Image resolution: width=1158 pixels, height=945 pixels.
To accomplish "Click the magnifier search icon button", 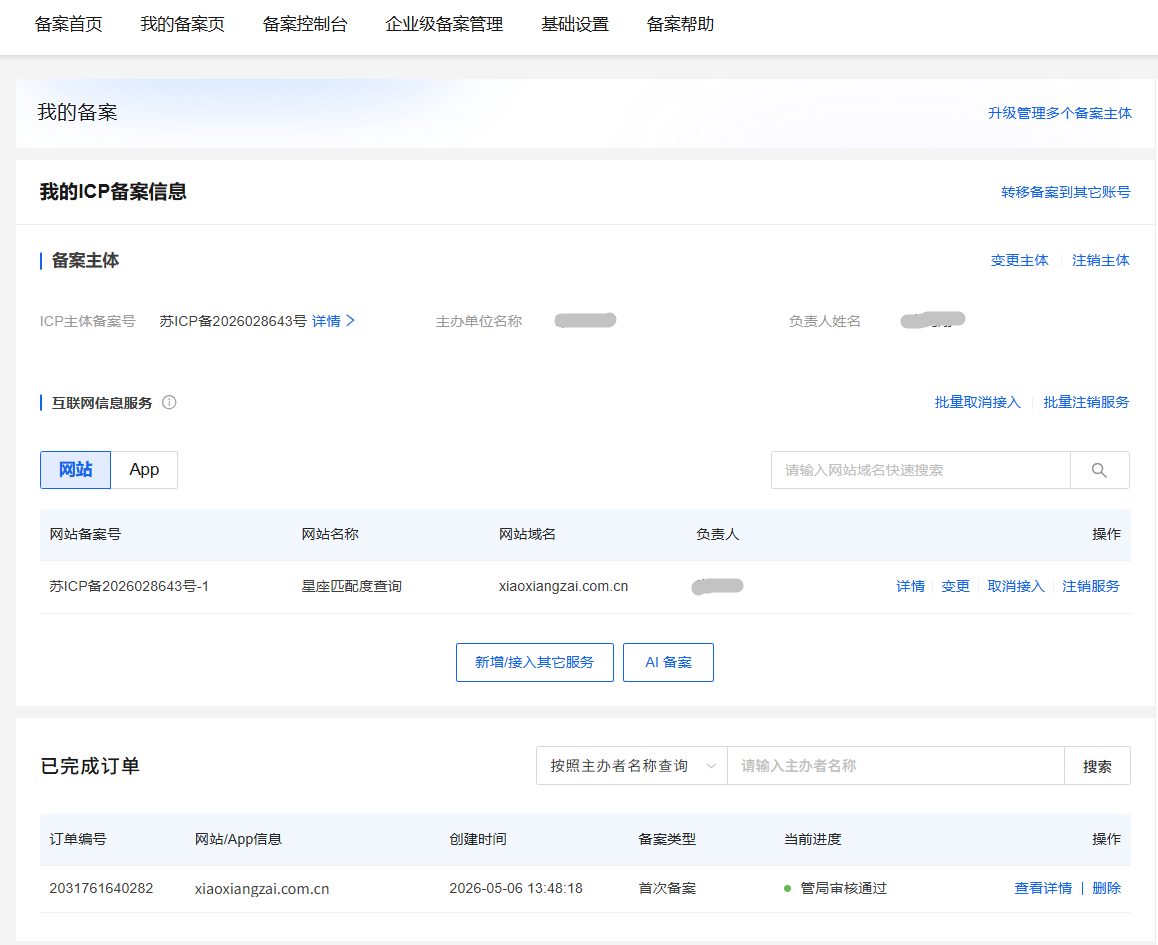I will point(1099,470).
